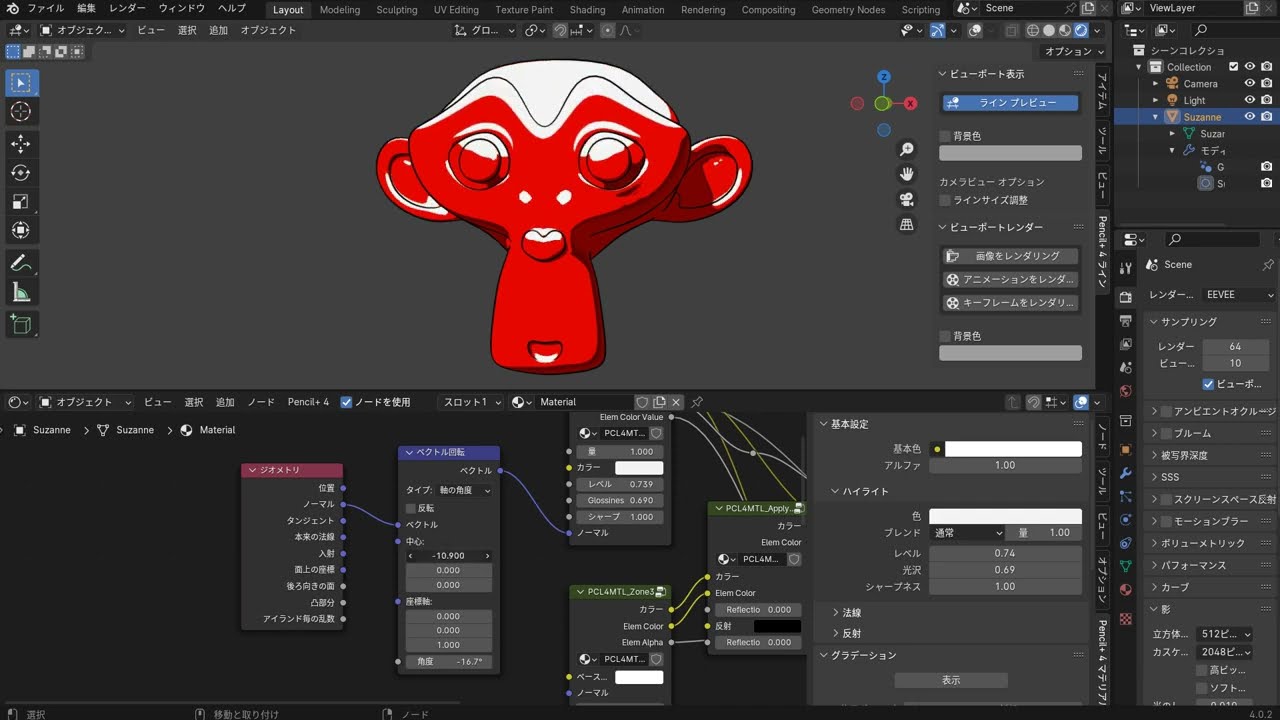Click the 表示 button under グラデーション
Viewport: 1280px width, 720px height.
(951, 680)
